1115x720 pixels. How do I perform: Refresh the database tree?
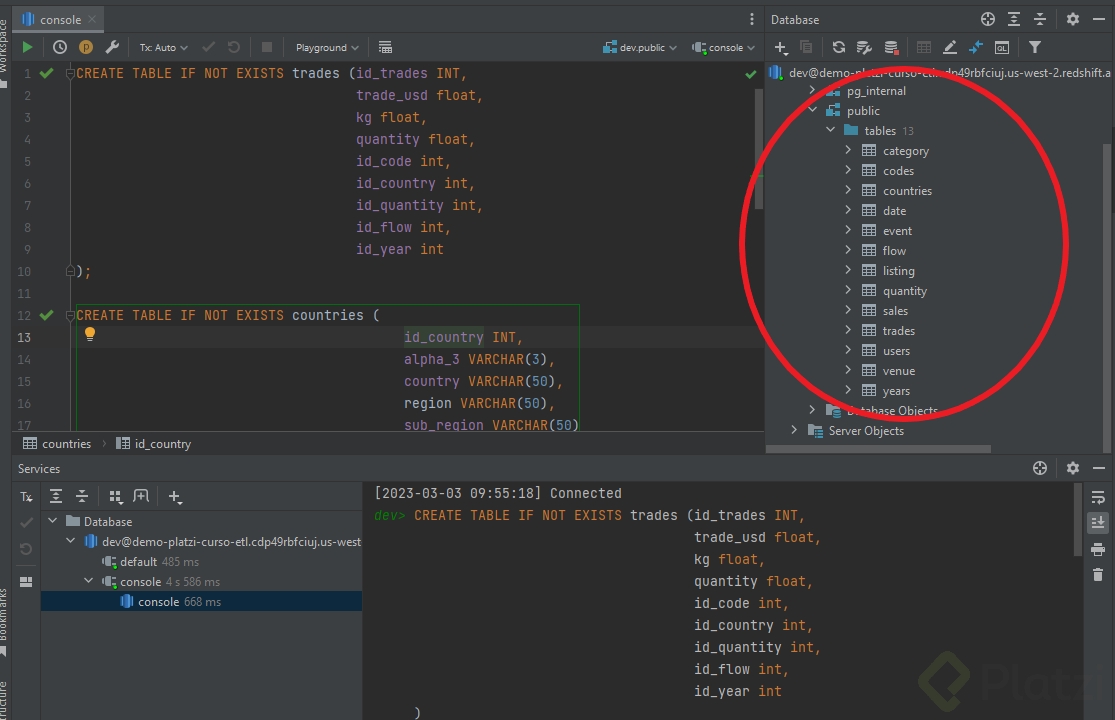(x=838, y=47)
